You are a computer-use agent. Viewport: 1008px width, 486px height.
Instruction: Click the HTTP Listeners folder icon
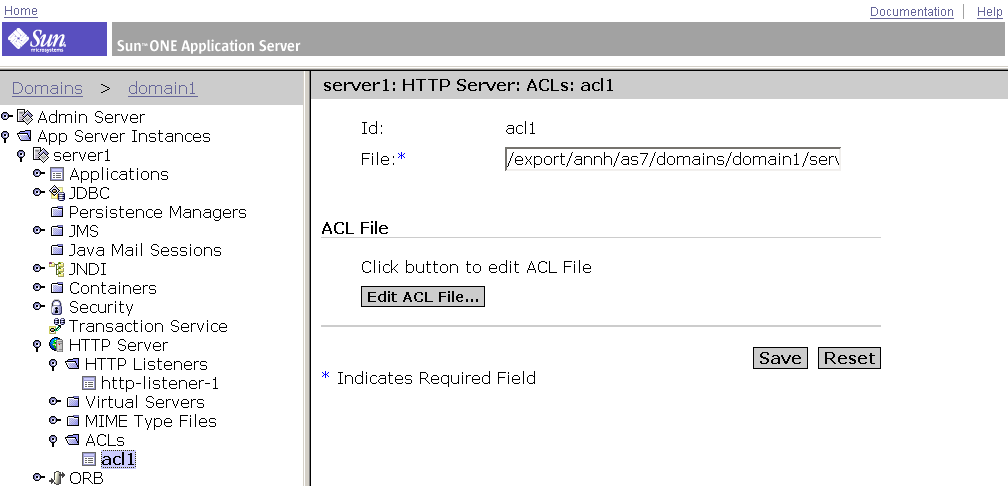click(73, 364)
